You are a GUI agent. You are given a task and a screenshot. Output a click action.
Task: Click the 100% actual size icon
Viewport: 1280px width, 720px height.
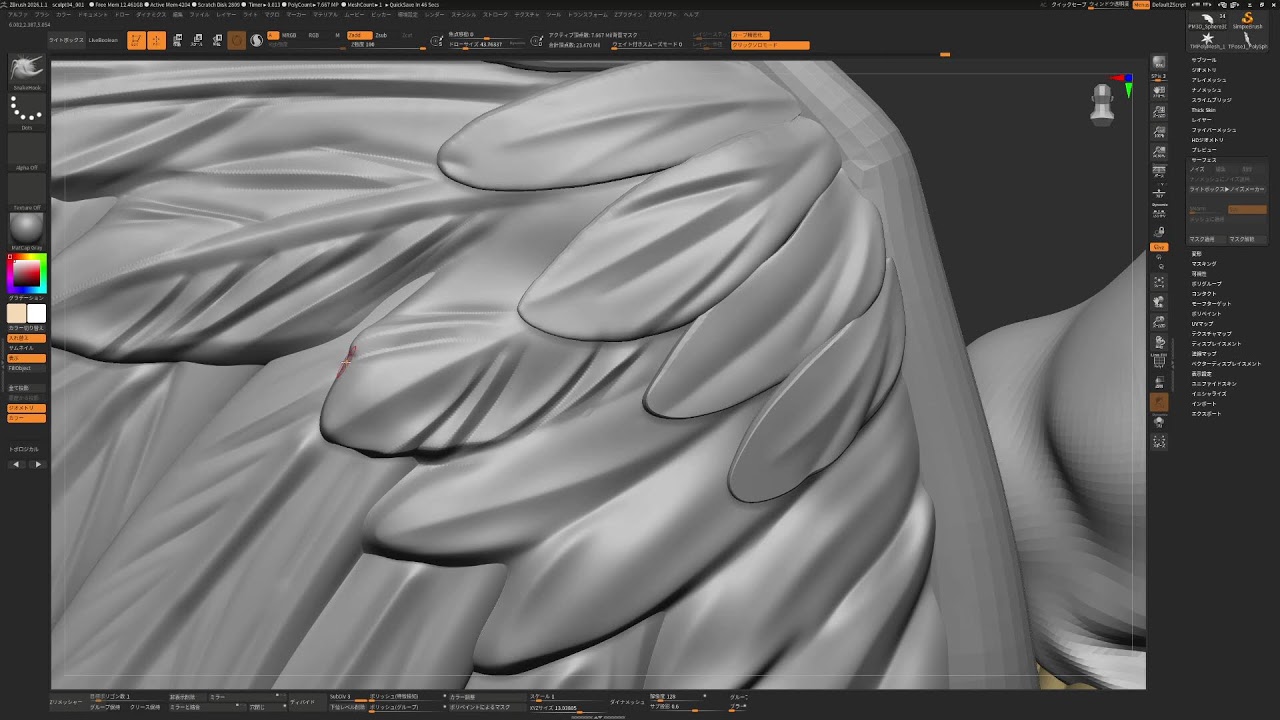[1159, 133]
